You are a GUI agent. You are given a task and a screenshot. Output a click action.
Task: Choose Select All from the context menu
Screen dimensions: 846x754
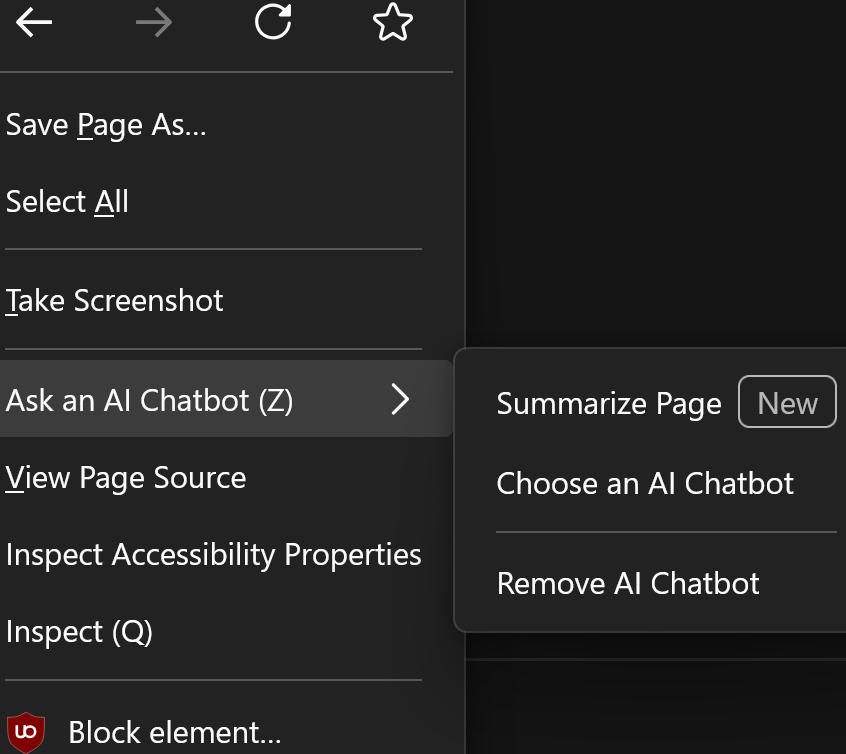67,201
